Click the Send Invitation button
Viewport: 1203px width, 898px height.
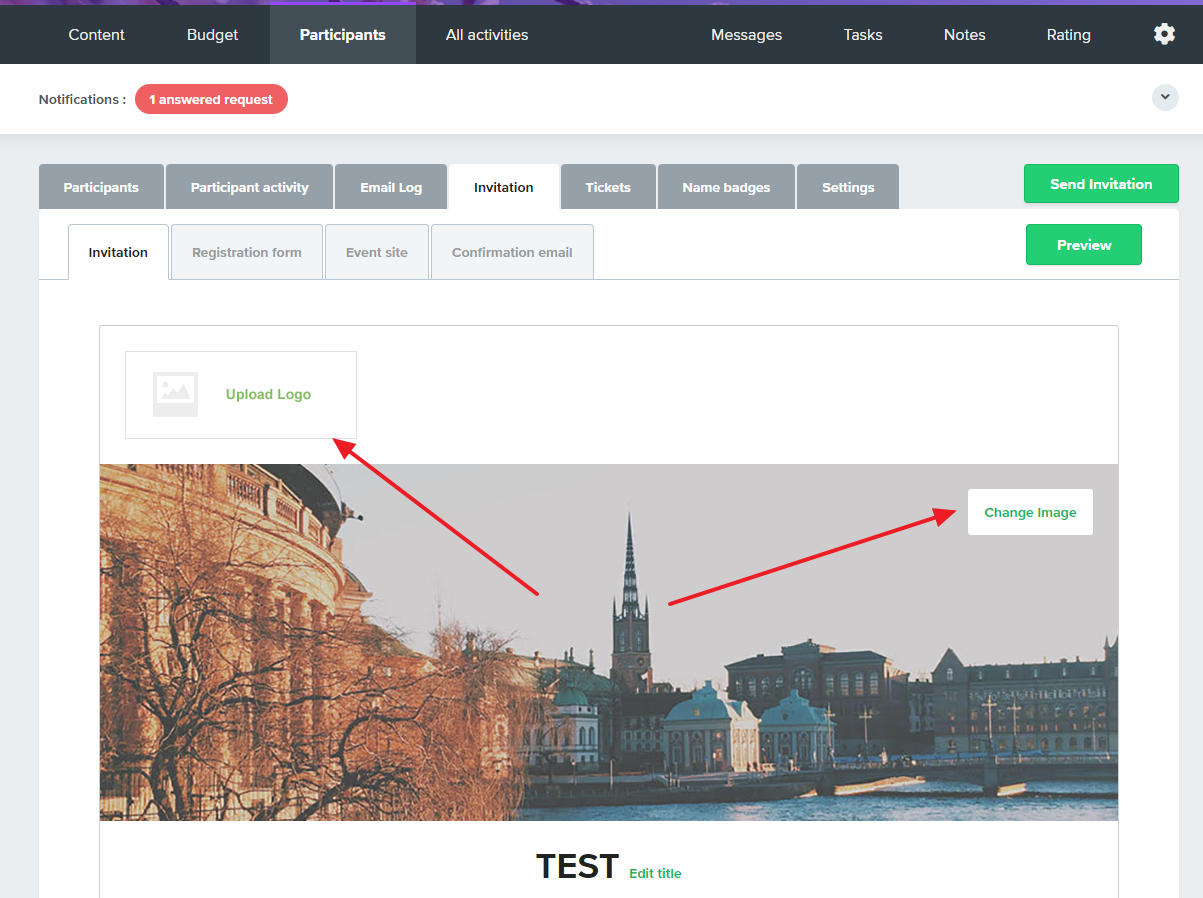(1101, 184)
